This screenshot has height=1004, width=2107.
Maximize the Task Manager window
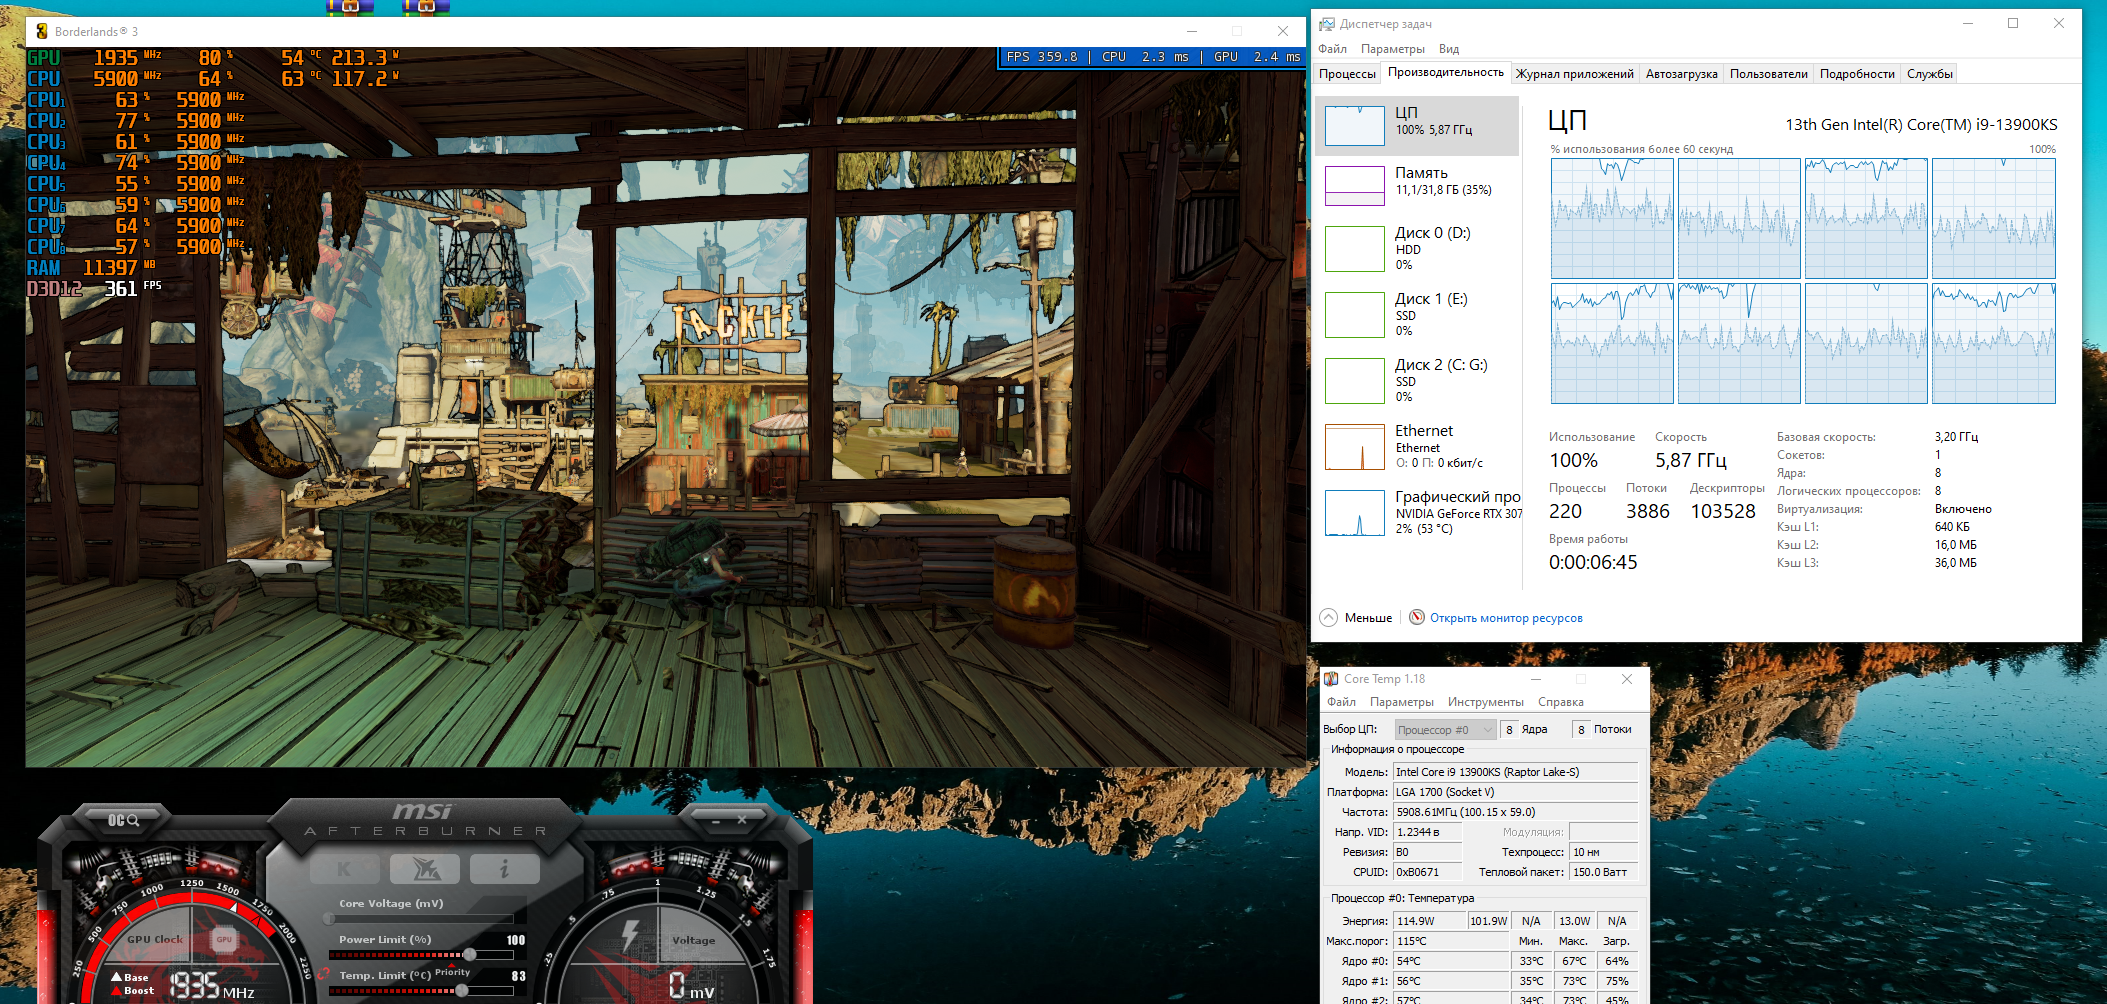[x=2013, y=23]
